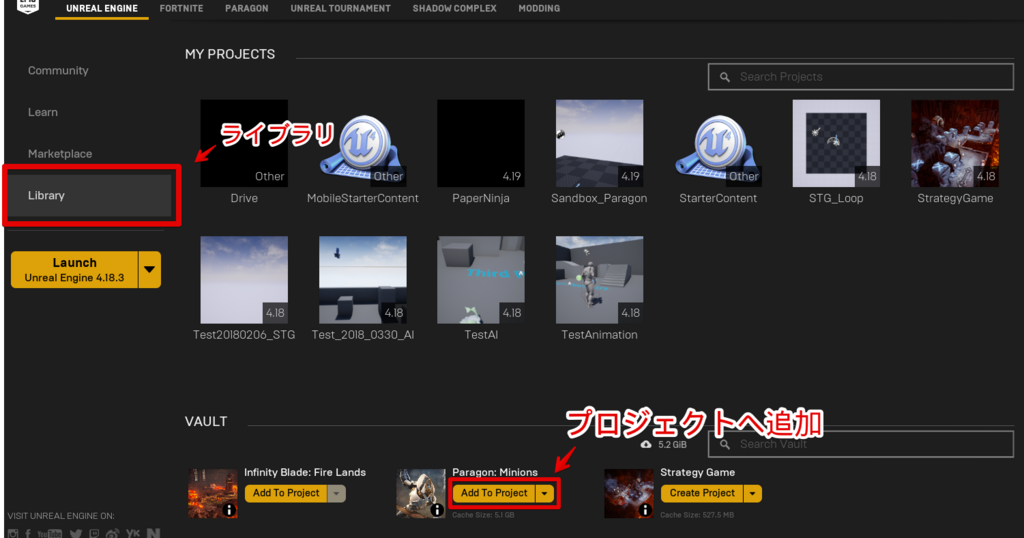Image resolution: width=1024 pixels, height=538 pixels.
Task: Select the Shadow Complex tab
Action: tap(455, 8)
